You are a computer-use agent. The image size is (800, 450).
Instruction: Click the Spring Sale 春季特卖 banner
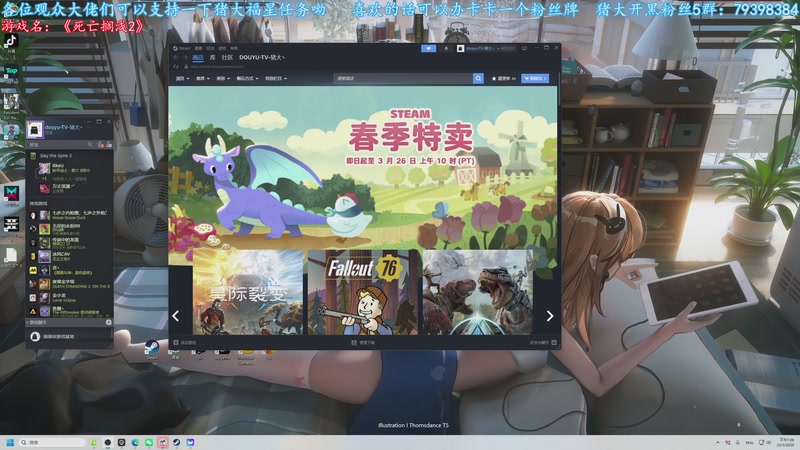[x=363, y=168]
